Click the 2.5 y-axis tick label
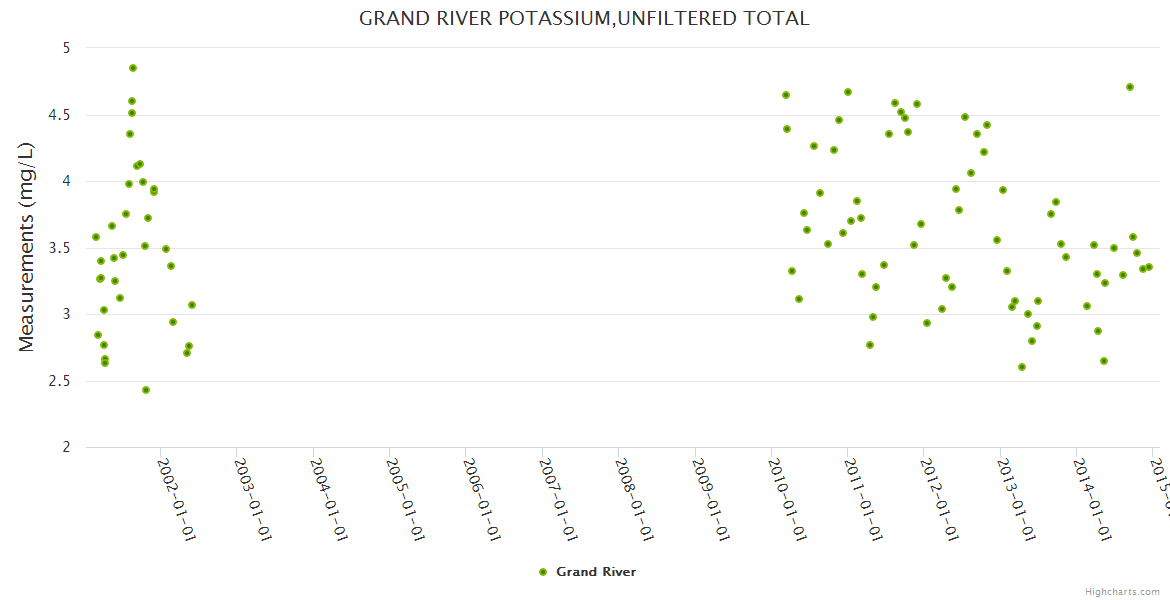This screenshot has height=600, width=1170. tap(60, 381)
